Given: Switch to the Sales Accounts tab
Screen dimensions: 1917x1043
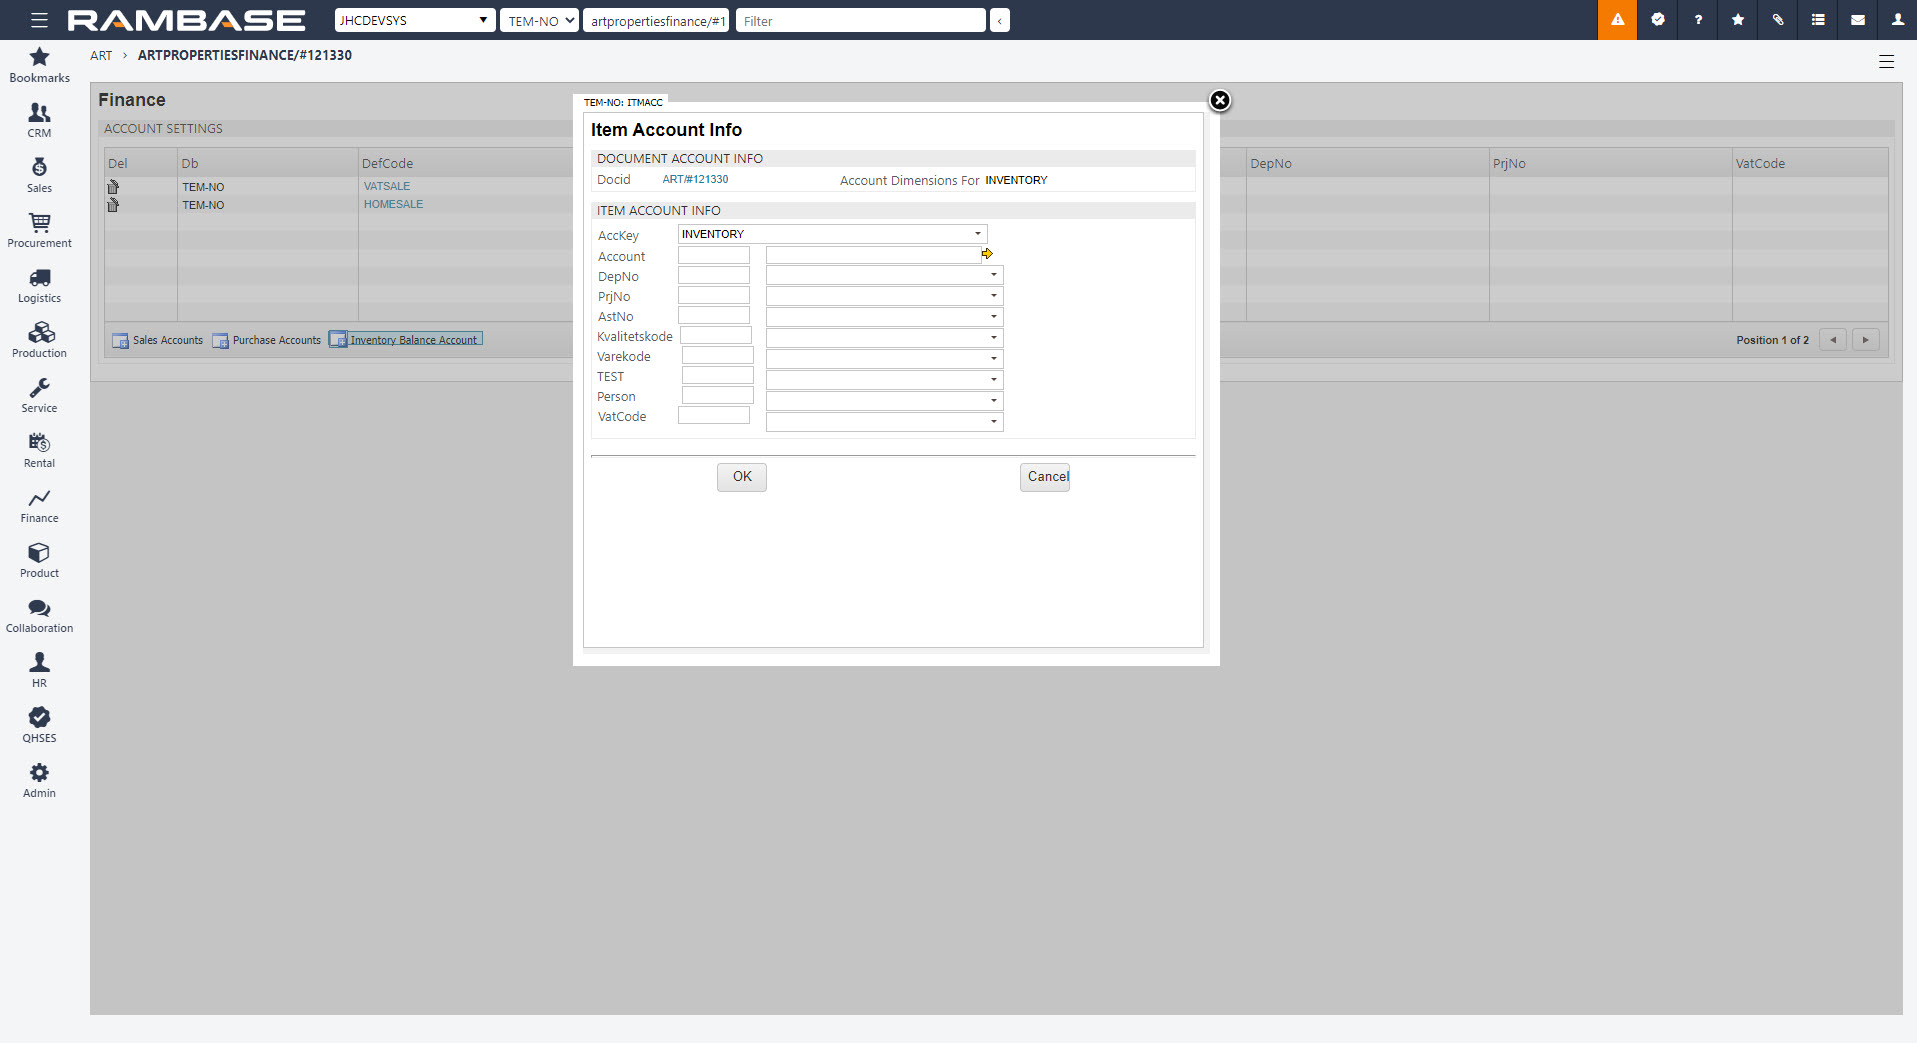Looking at the screenshot, I should point(158,340).
